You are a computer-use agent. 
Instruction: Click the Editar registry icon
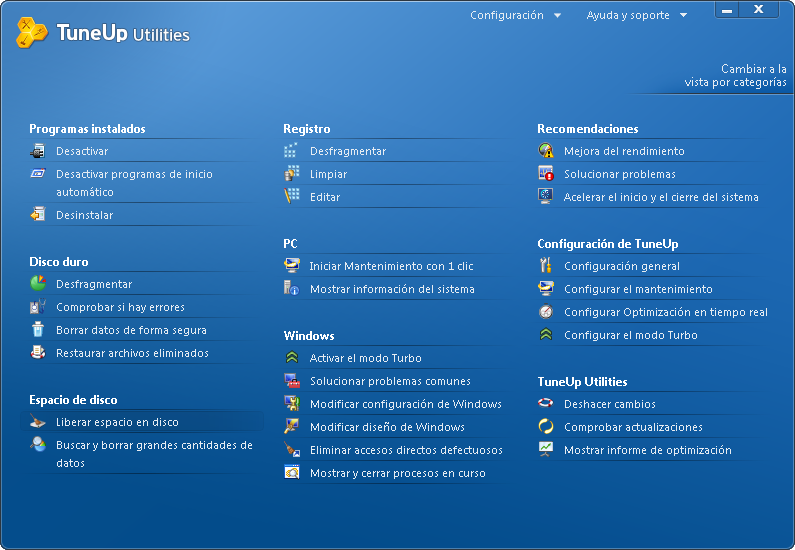tap(292, 196)
